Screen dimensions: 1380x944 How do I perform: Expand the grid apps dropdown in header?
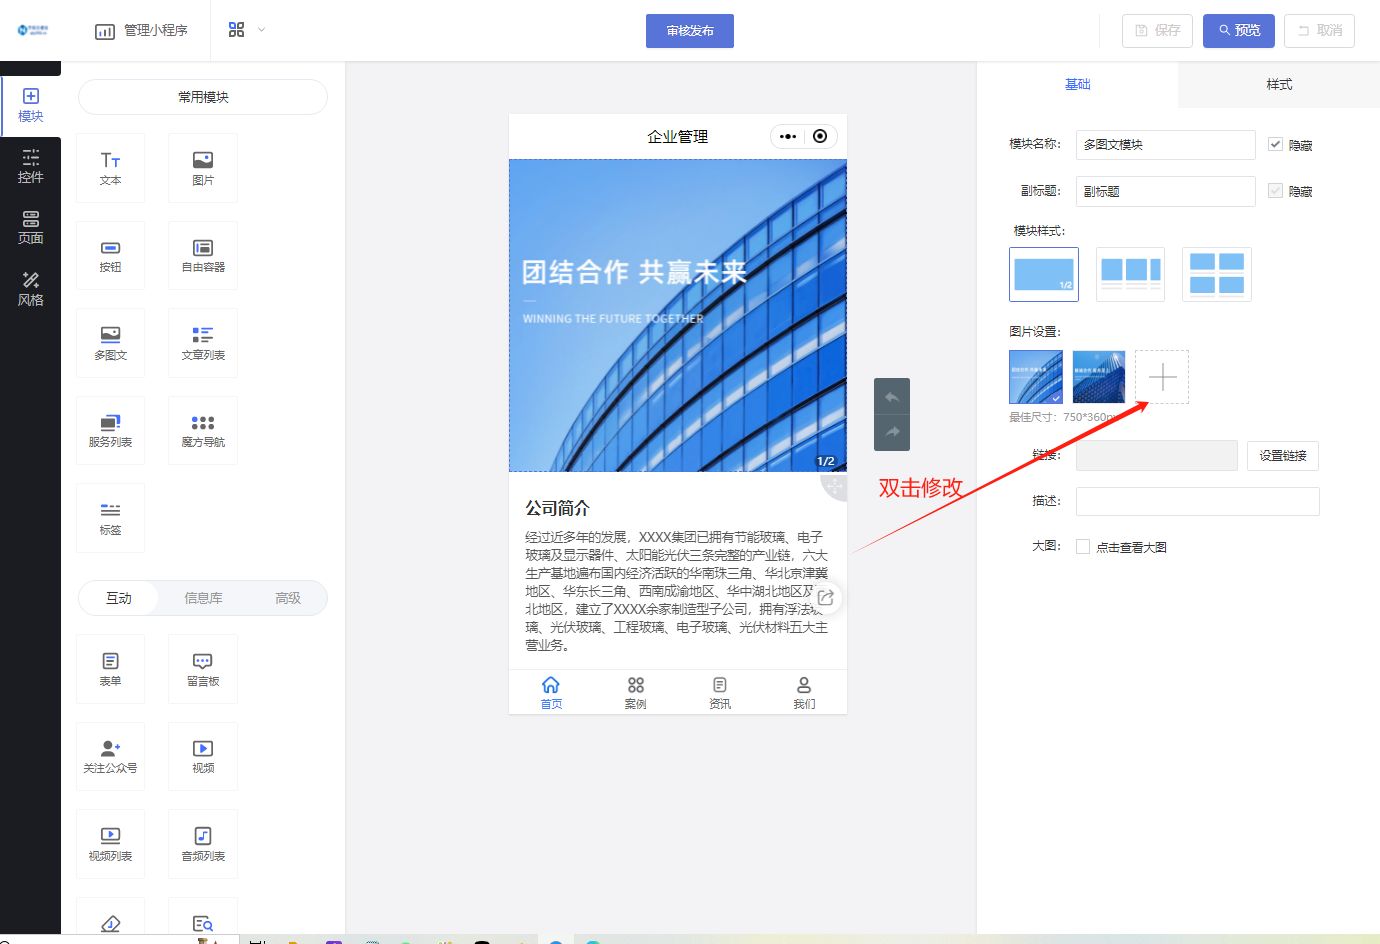[247, 30]
